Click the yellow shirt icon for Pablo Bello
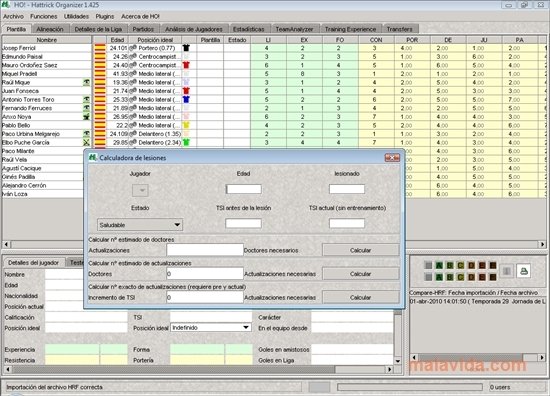Viewport: 550px width, 396px height. pos(186,125)
